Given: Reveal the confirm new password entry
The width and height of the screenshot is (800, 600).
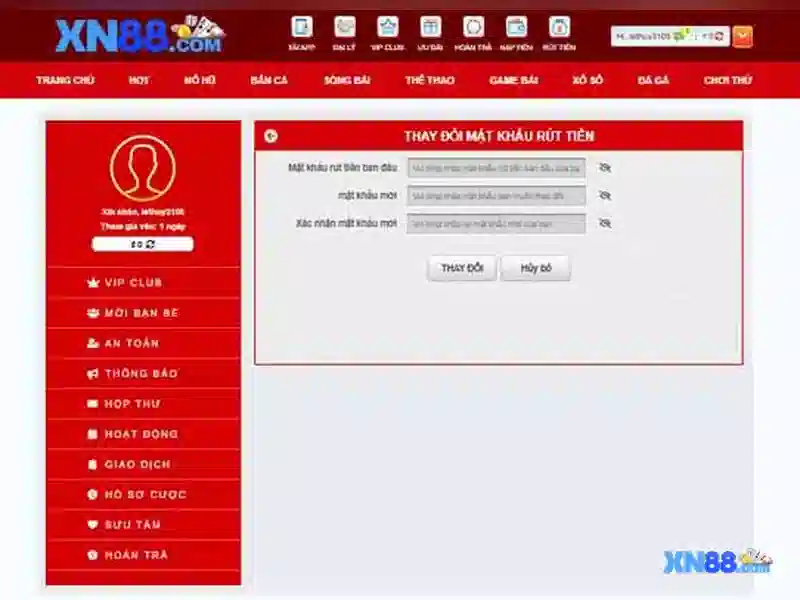Looking at the screenshot, I should tap(604, 223).
